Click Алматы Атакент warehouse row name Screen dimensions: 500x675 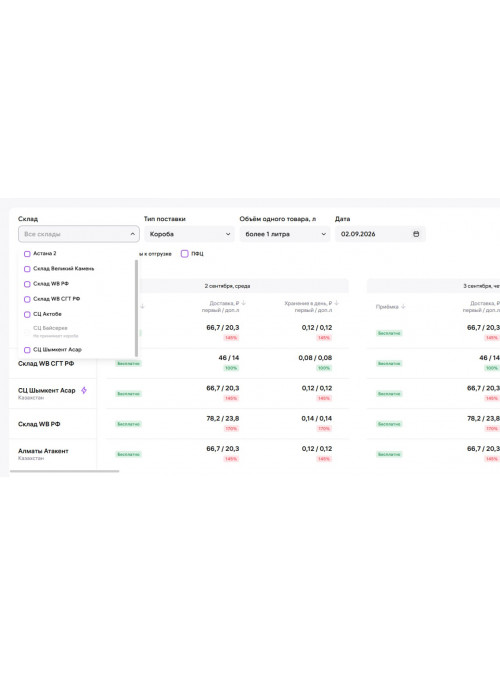pos(43,451)
